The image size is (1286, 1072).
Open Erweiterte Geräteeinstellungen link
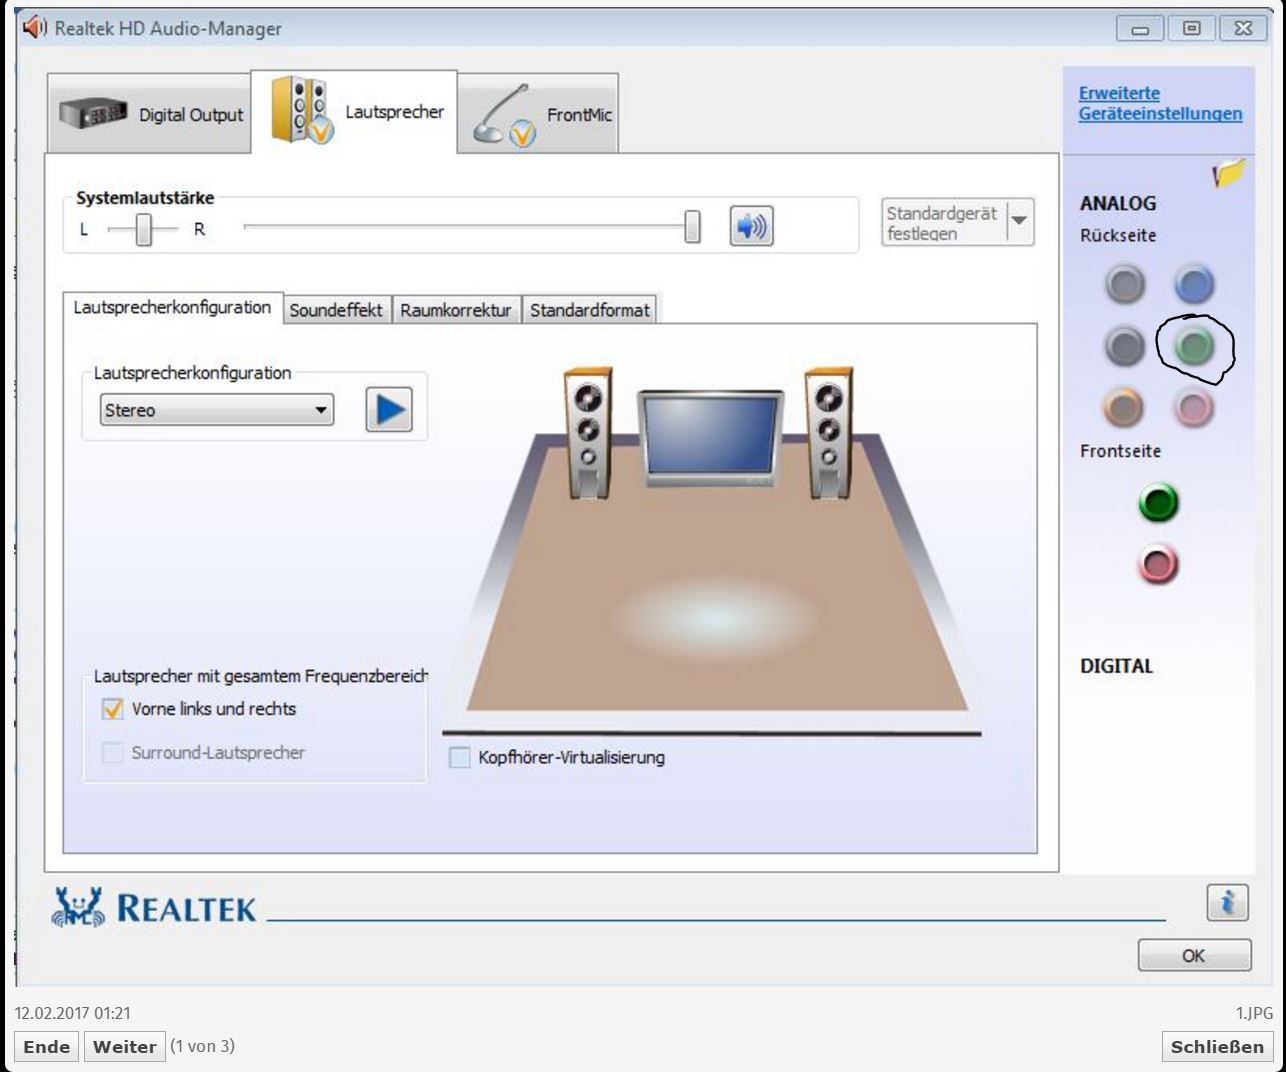tap(1160, 103)
